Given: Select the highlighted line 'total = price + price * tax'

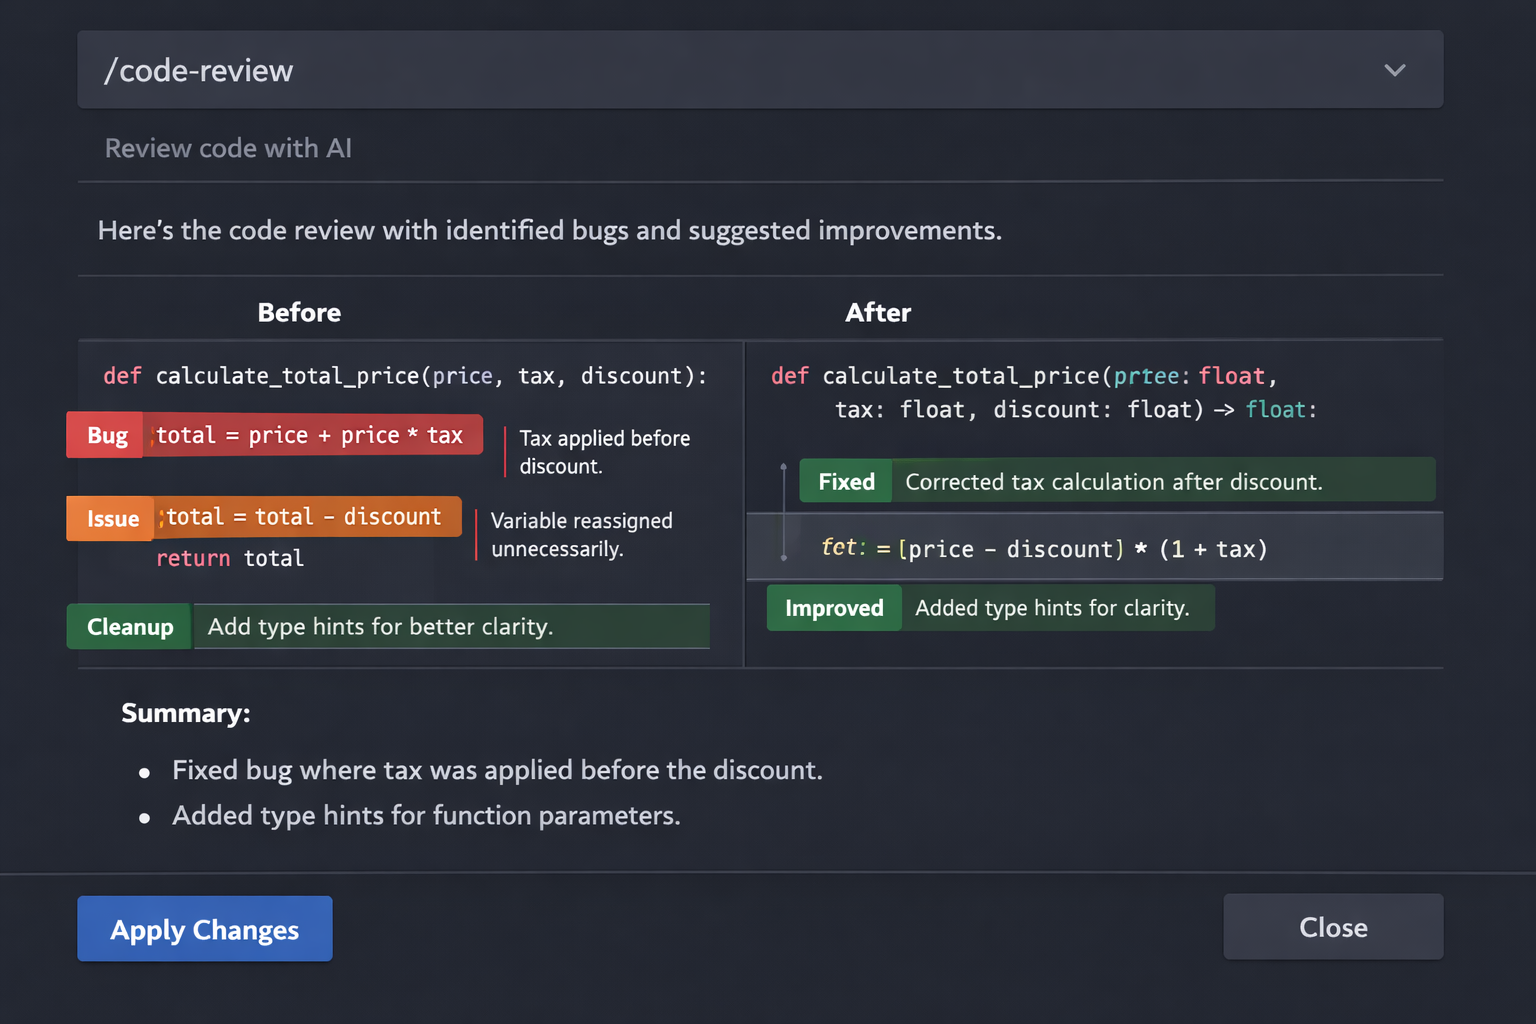Looking at the screenshot, I should 313,436.
